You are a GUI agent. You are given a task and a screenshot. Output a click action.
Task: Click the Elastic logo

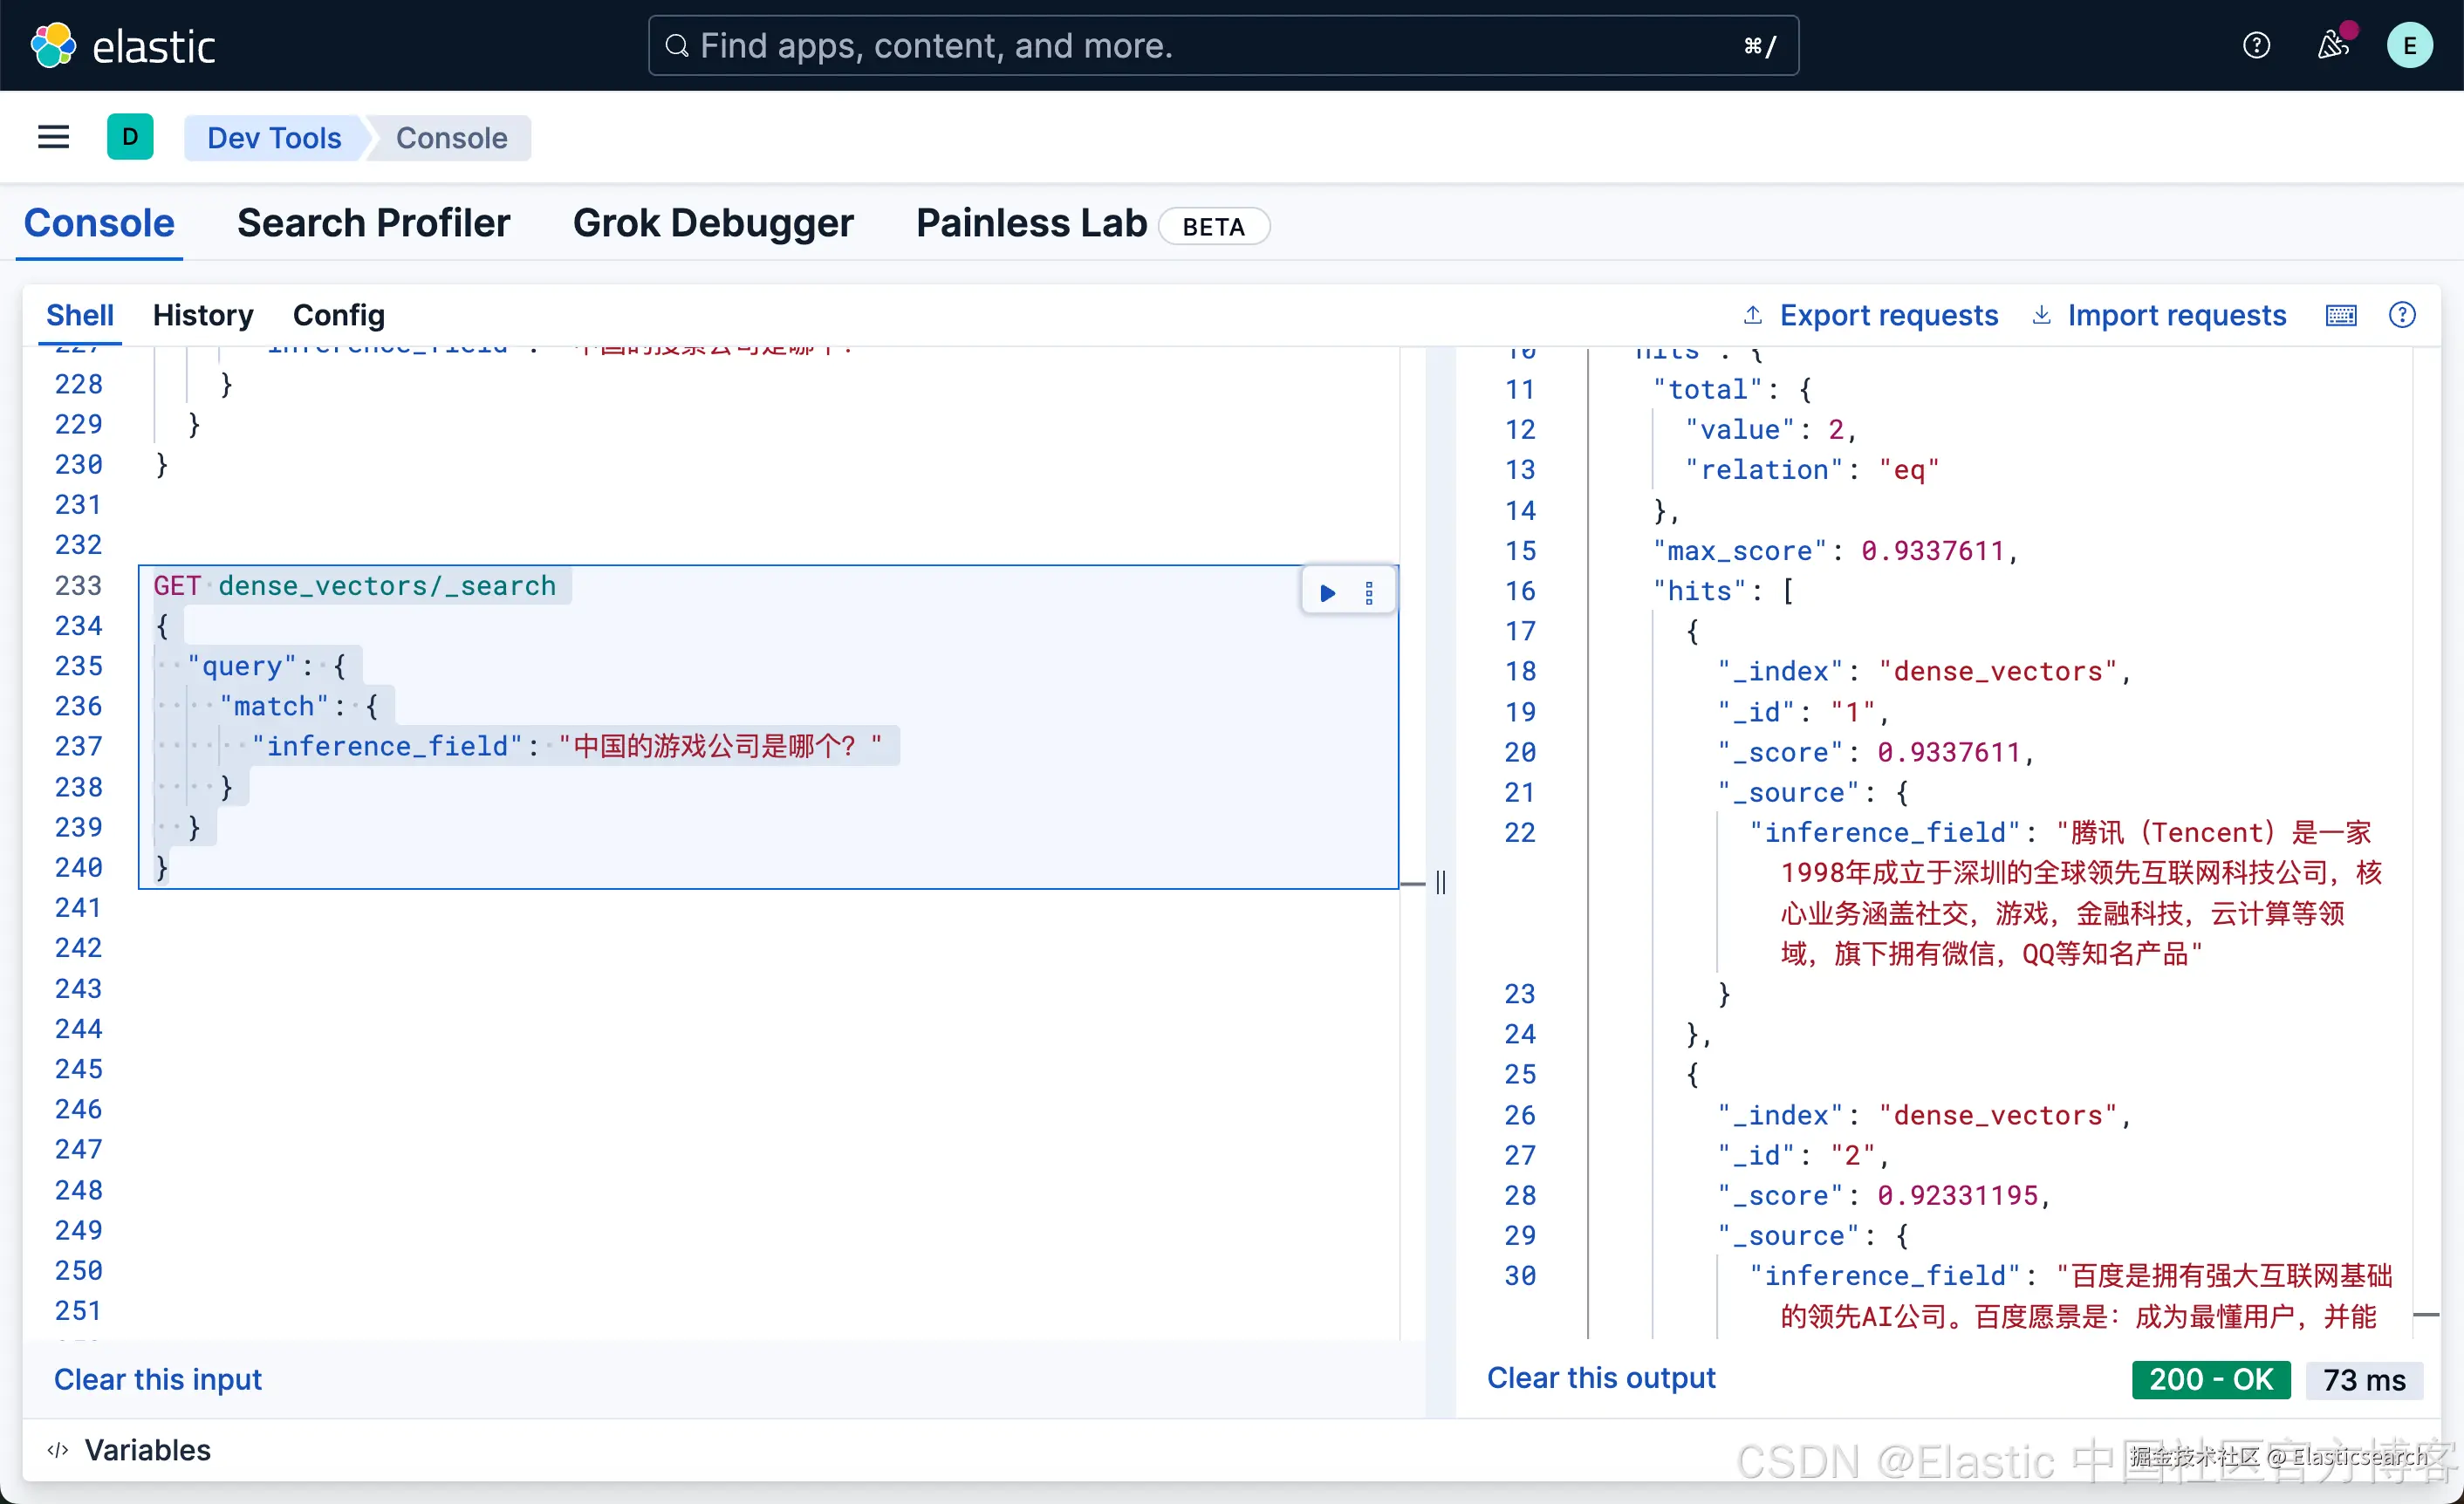(x=123, y=46)
